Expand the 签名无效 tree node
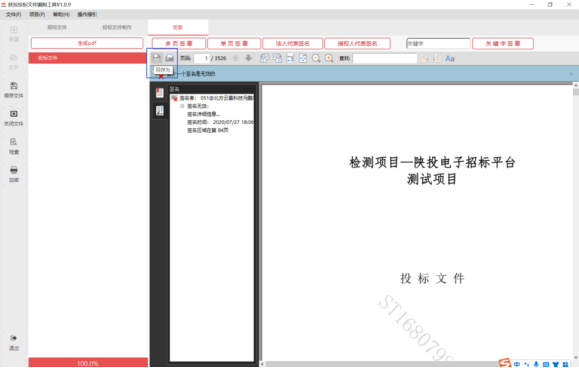The height and width of the screenshot is (368, 579). (x=182, y=106)
